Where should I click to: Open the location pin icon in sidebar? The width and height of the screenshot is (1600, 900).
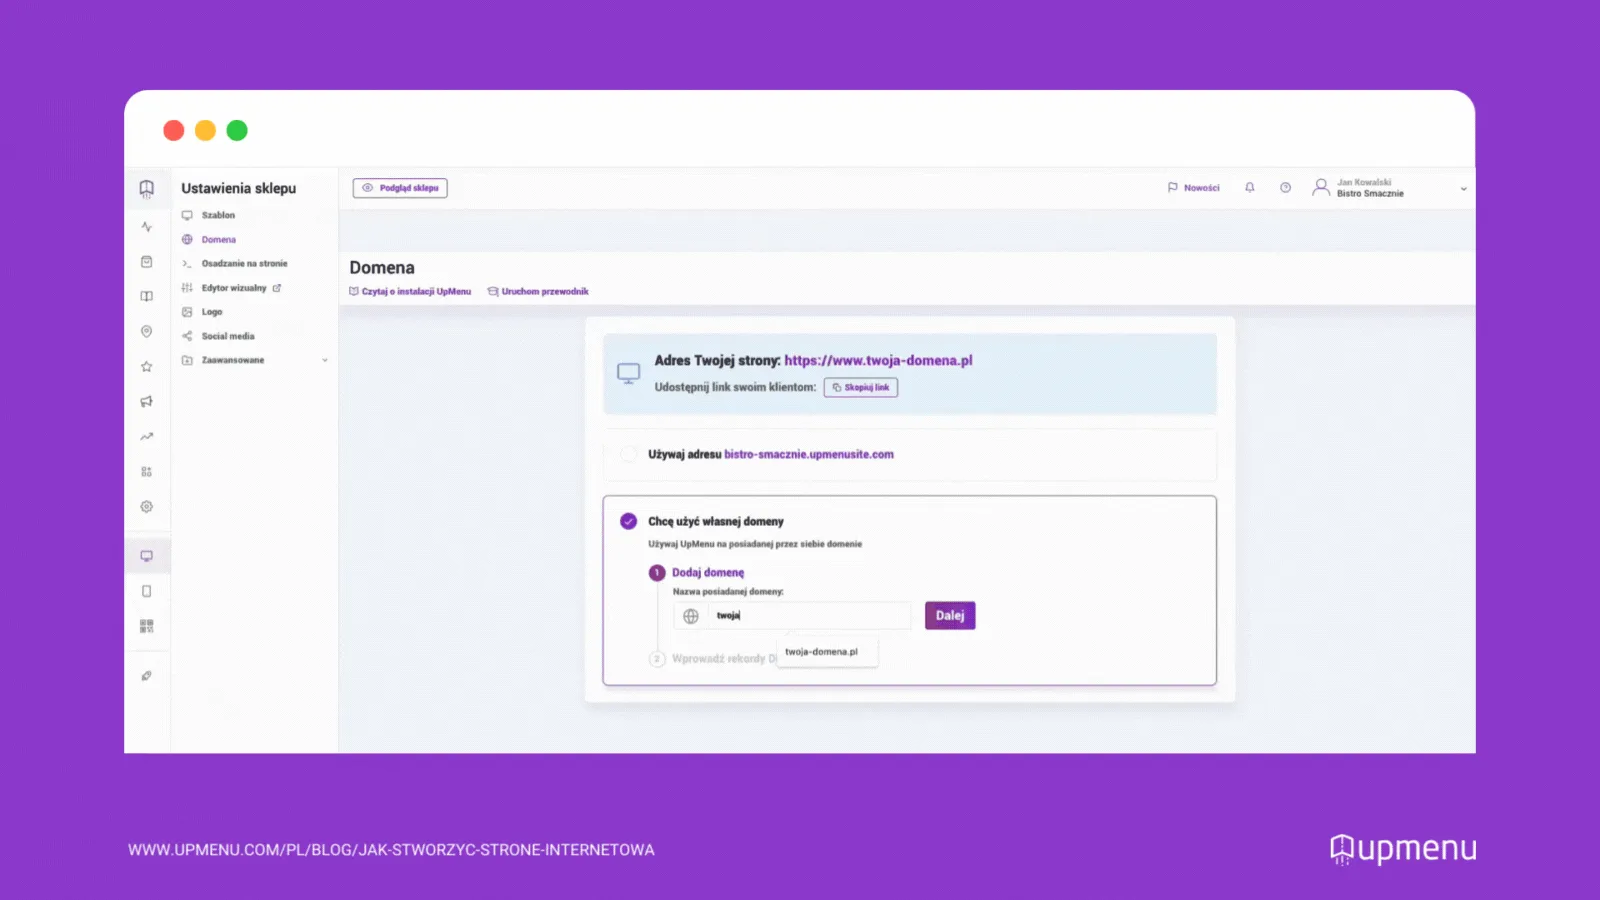[147, 331]
